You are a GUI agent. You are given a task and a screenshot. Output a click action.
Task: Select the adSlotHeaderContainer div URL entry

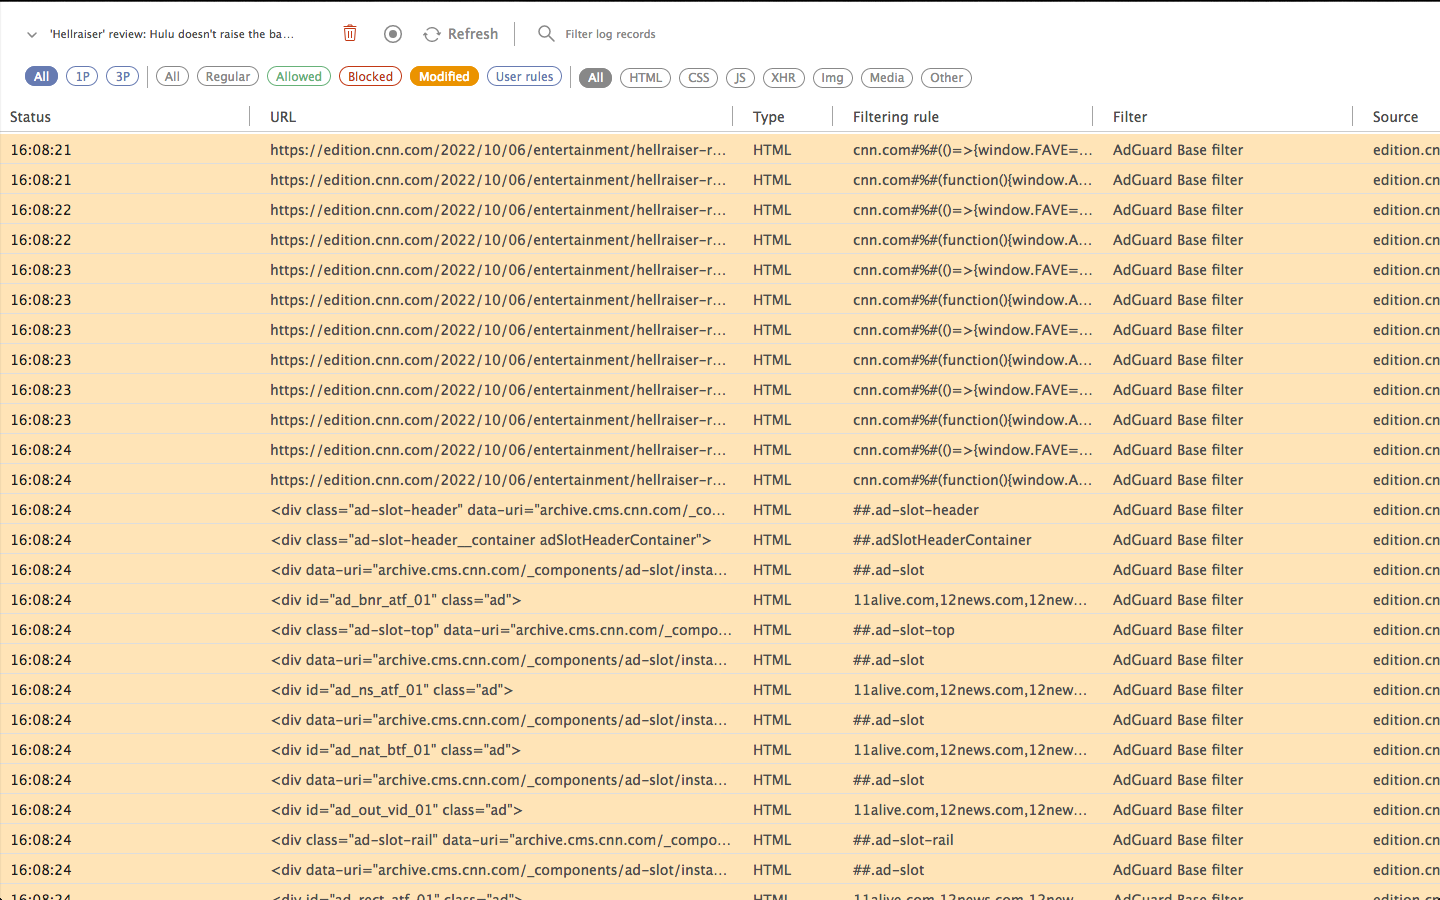(490, 539)
